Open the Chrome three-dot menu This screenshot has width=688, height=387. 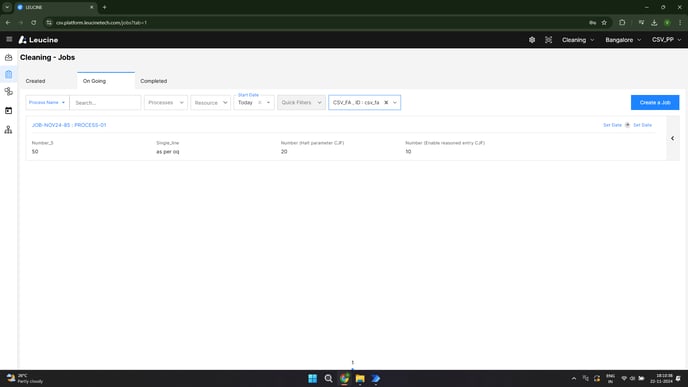680,22
